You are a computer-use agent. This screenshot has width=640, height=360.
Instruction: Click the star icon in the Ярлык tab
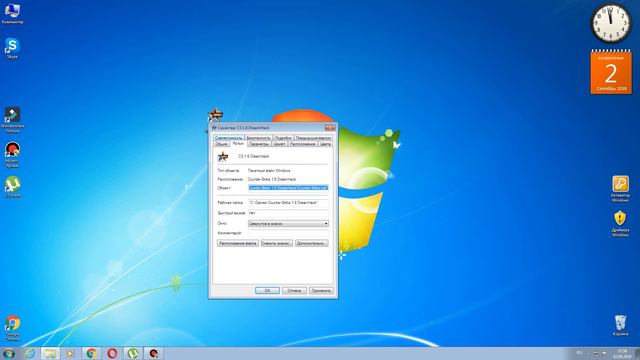[x=223, y=156]
